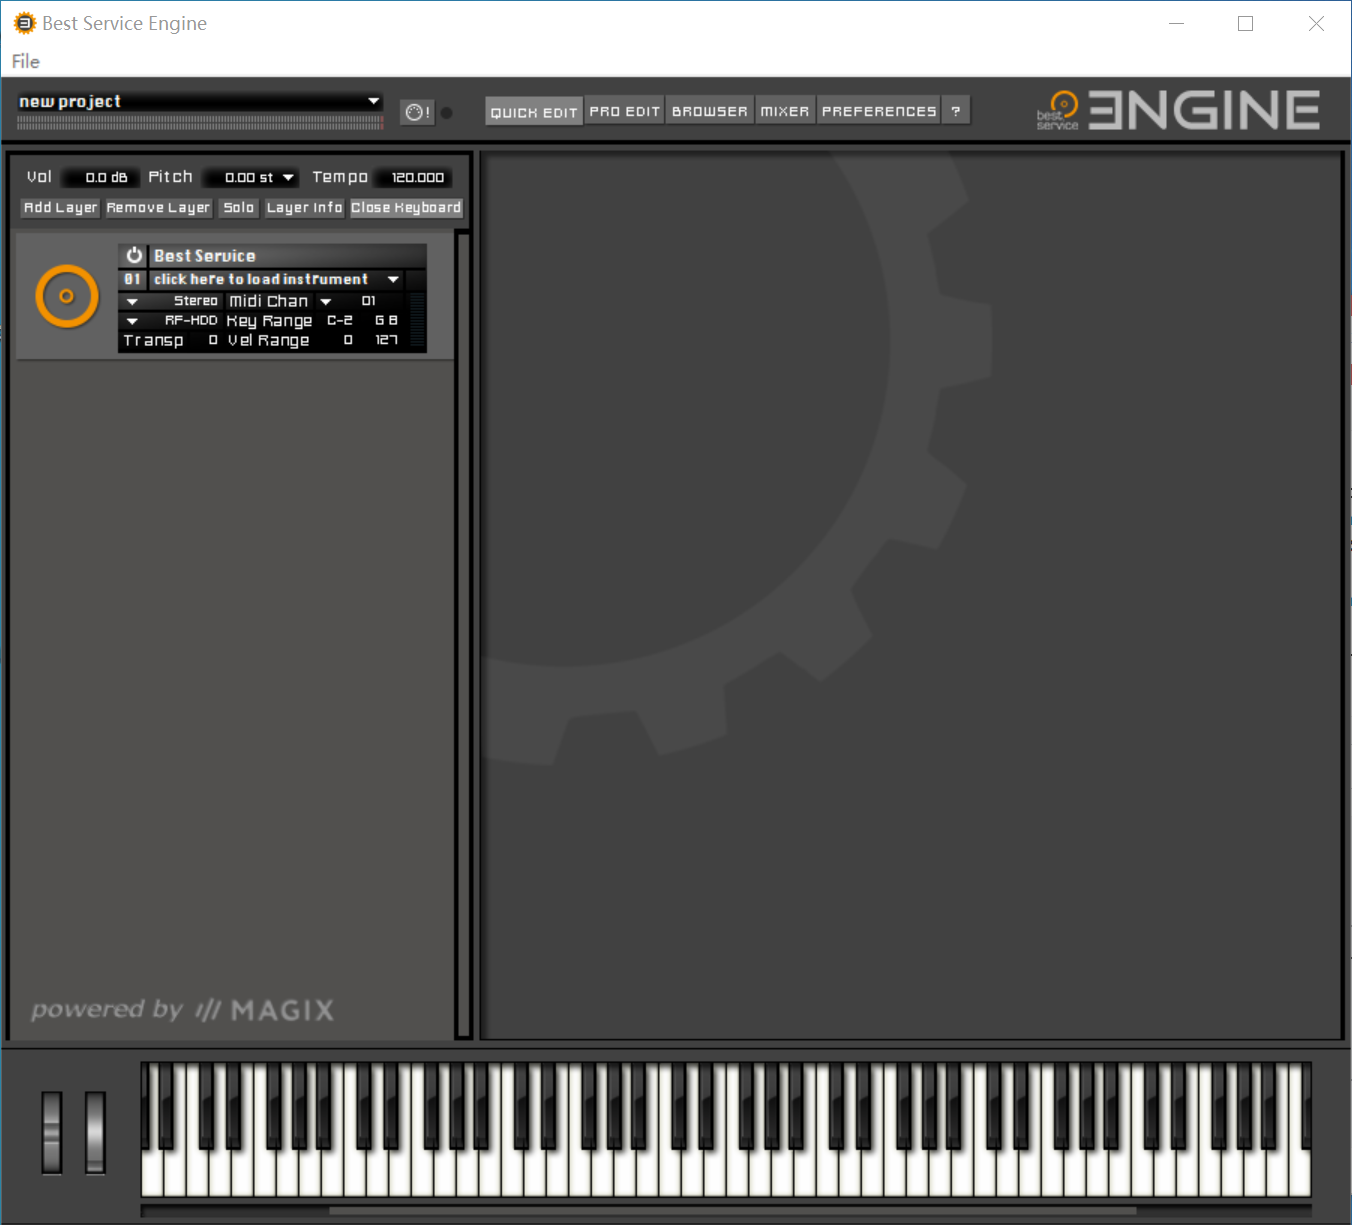Click the MIDI panic button icon

click(x=417, y=112)
